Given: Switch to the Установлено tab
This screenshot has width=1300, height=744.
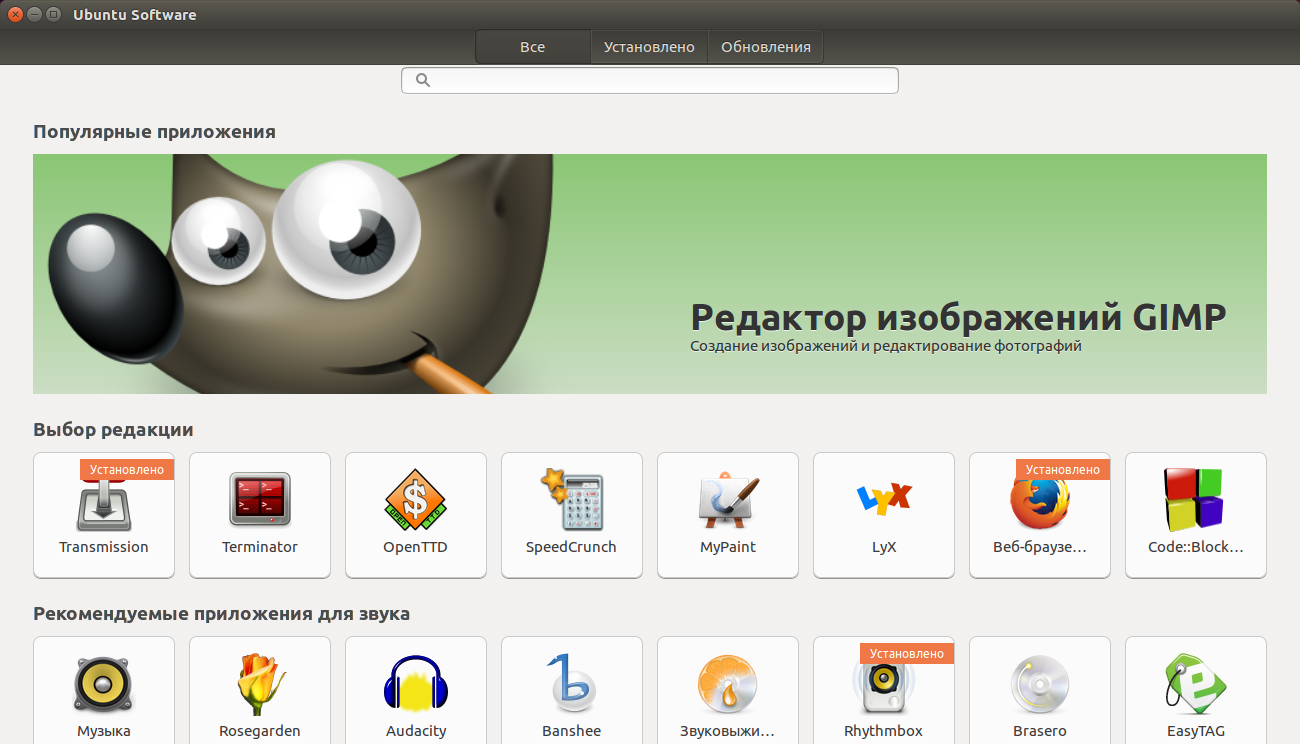Looking at the screenshot, I should pyautogui.click(x=649, y=47).
